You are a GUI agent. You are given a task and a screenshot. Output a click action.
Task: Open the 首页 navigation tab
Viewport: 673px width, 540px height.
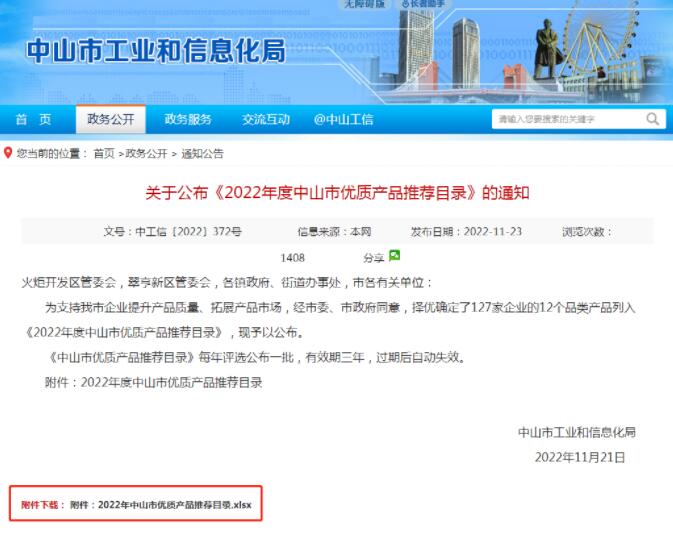(33, 120)
